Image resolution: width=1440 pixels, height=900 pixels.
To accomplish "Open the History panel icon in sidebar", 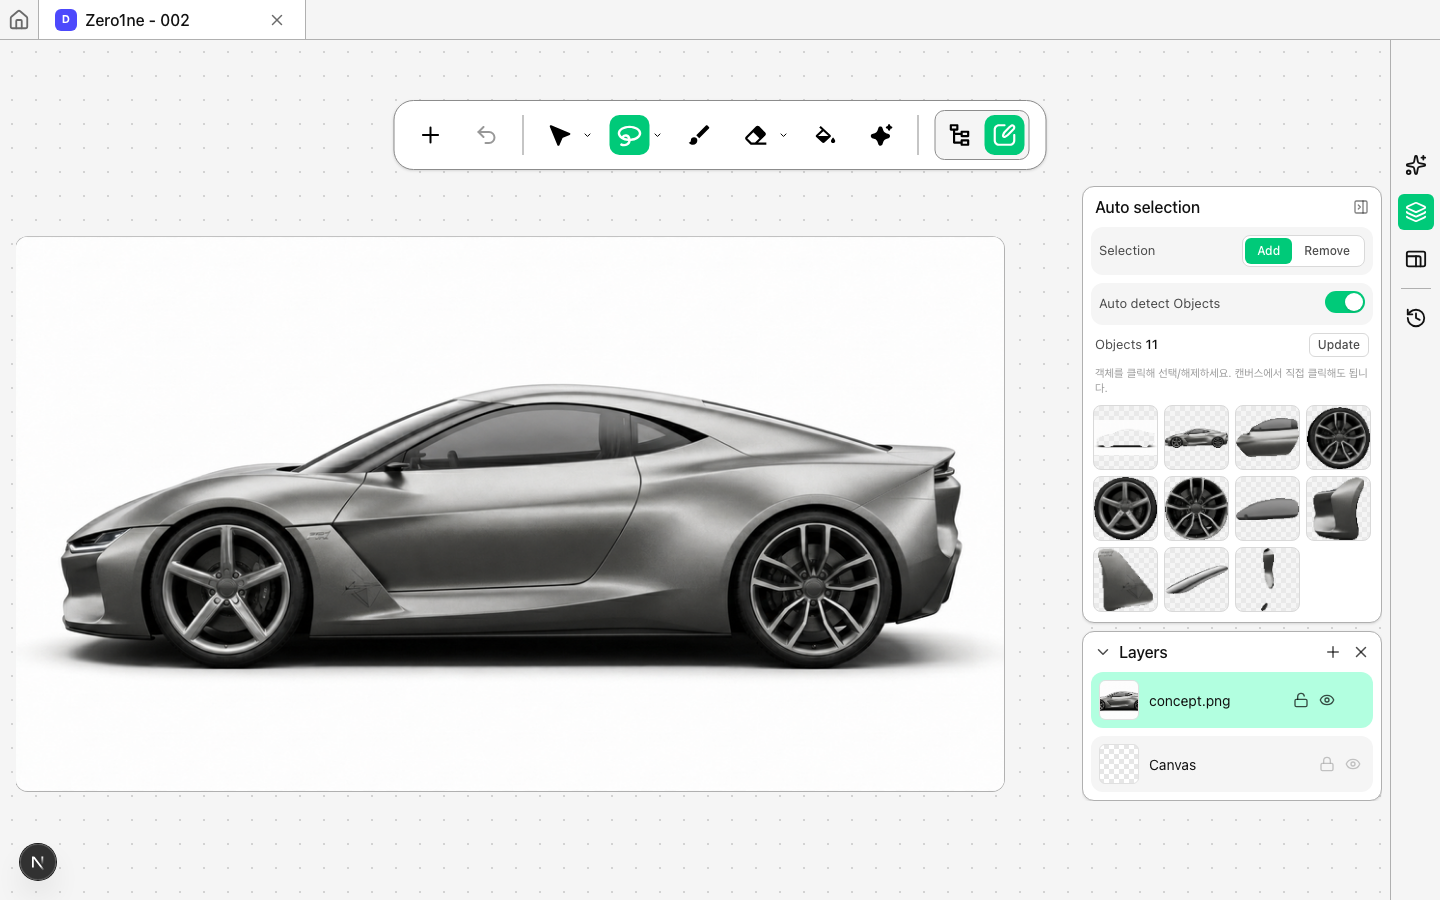I will coord(1416,318).
